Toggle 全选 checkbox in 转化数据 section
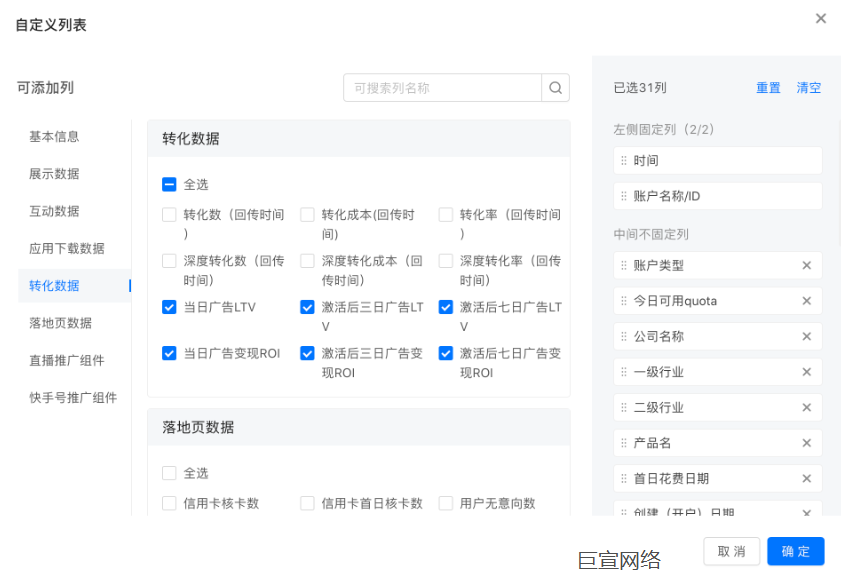Screen dimensions: 841x584 pyautogui.click(x=169, y=184)
